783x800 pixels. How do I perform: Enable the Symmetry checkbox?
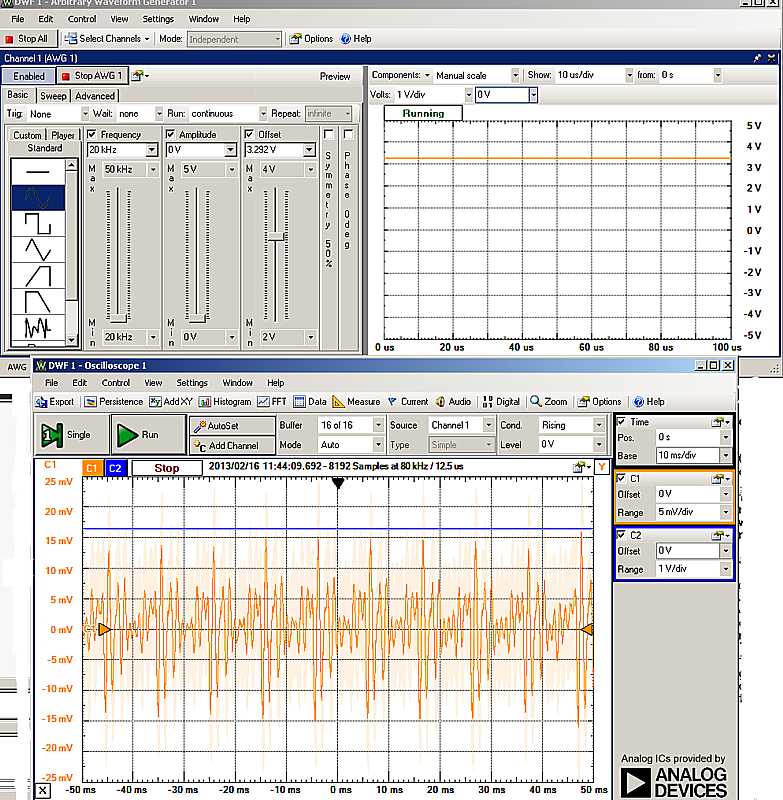pyautogui.click(x=328, y=134)
